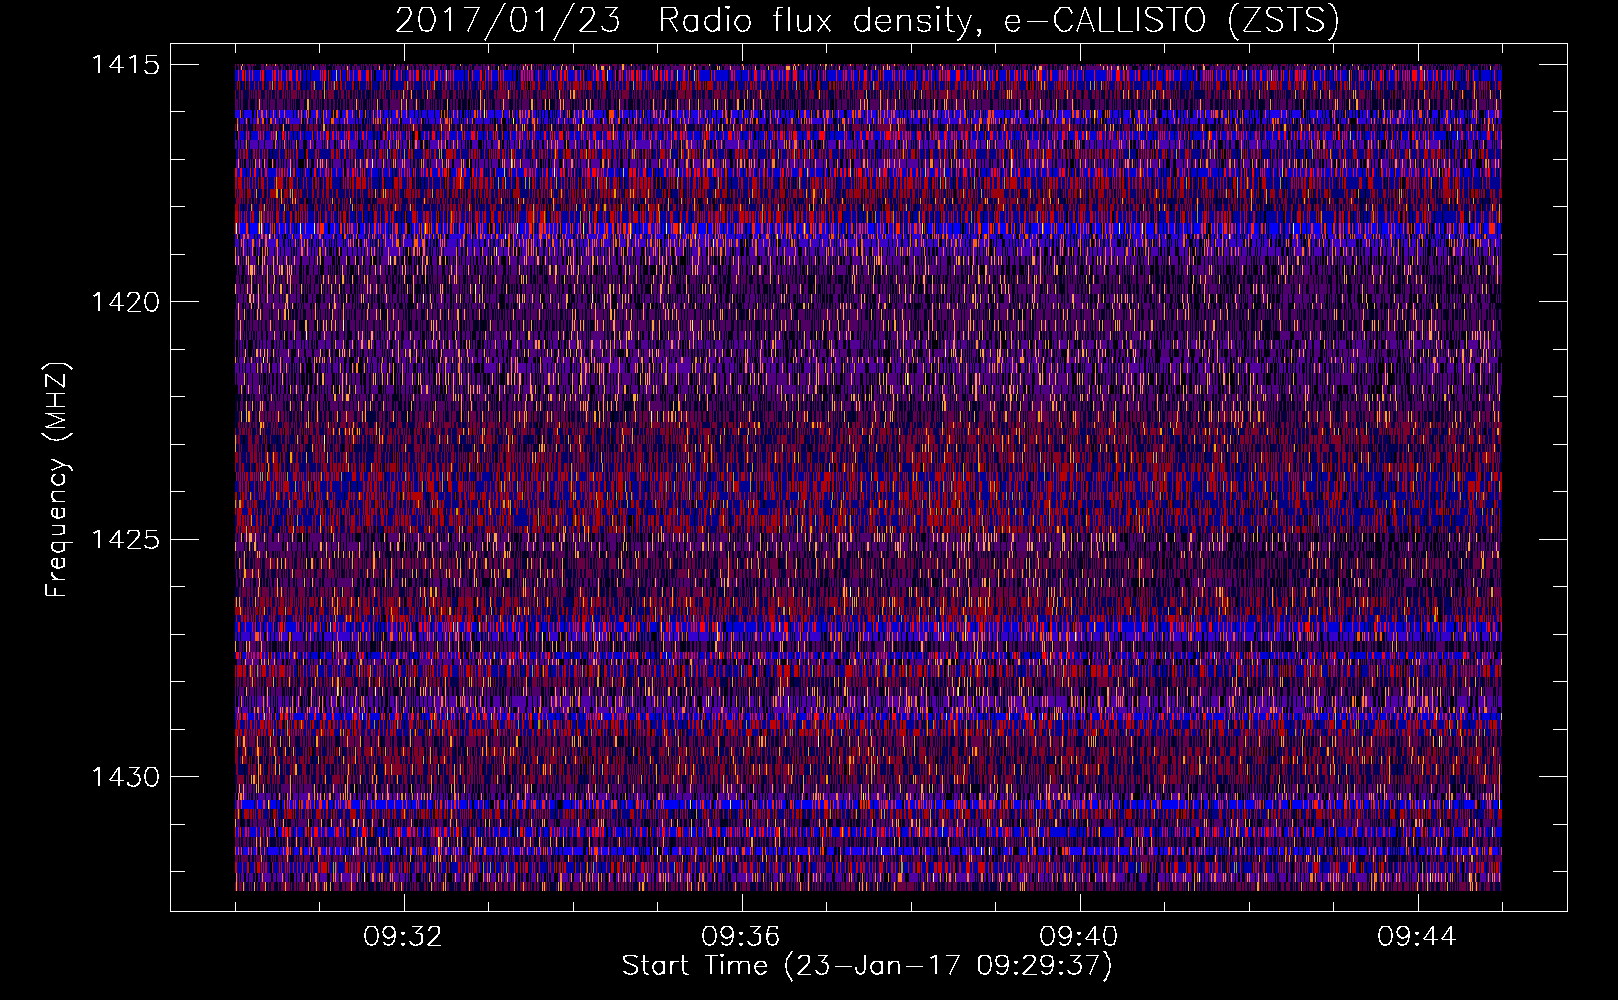Click the plot title 2017/01/23 Radio flux density
The height and width of the screenshot is (1000, 1618).
click(x=867, y=21)
